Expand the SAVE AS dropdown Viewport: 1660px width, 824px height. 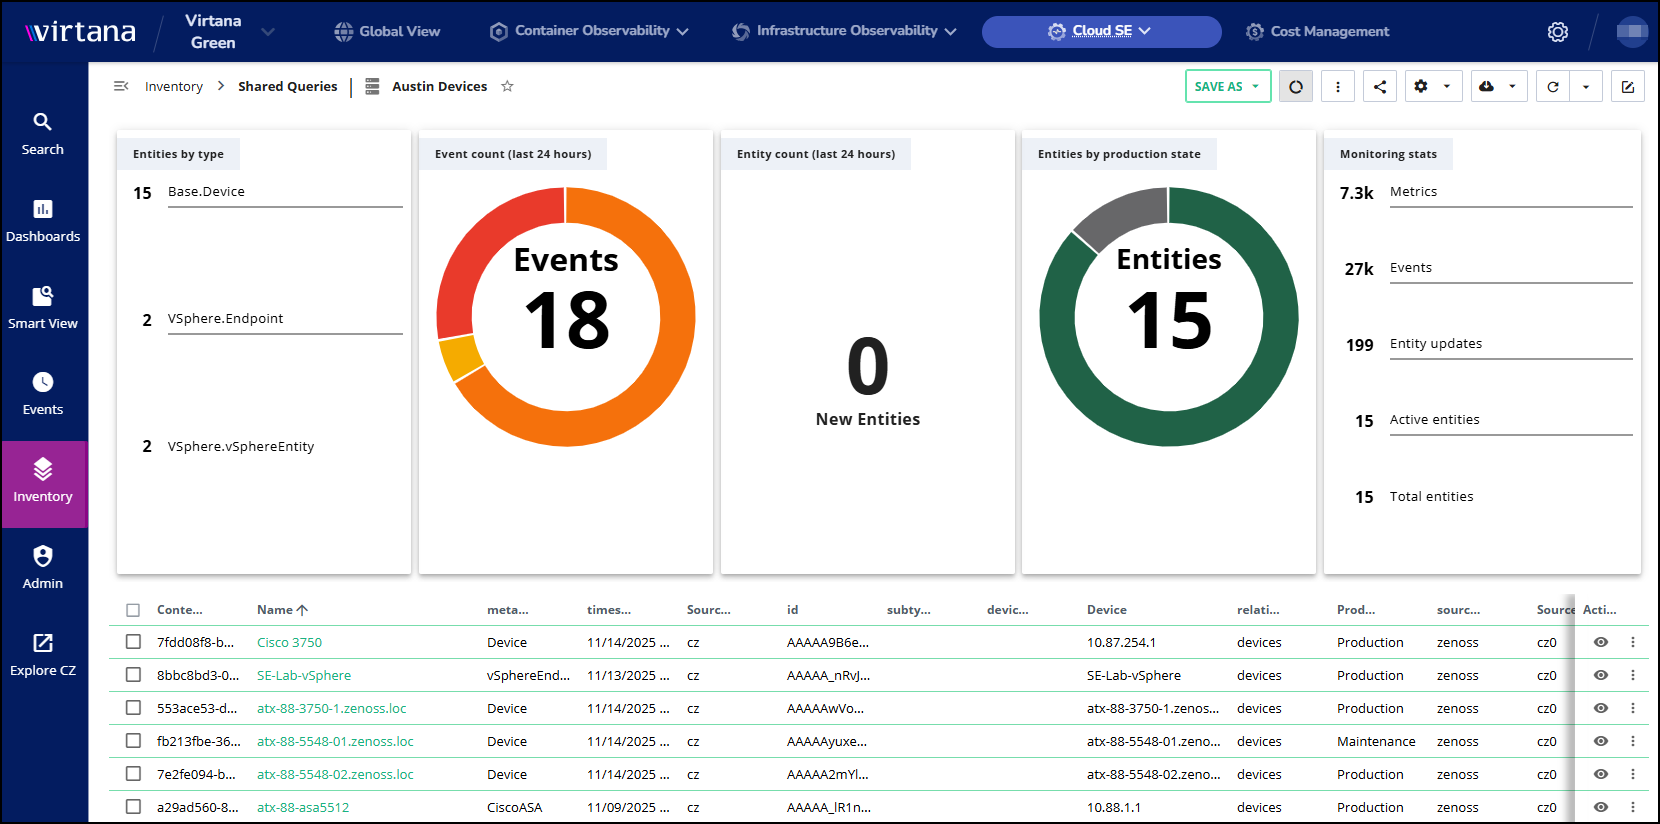(x=1228, y=87)
